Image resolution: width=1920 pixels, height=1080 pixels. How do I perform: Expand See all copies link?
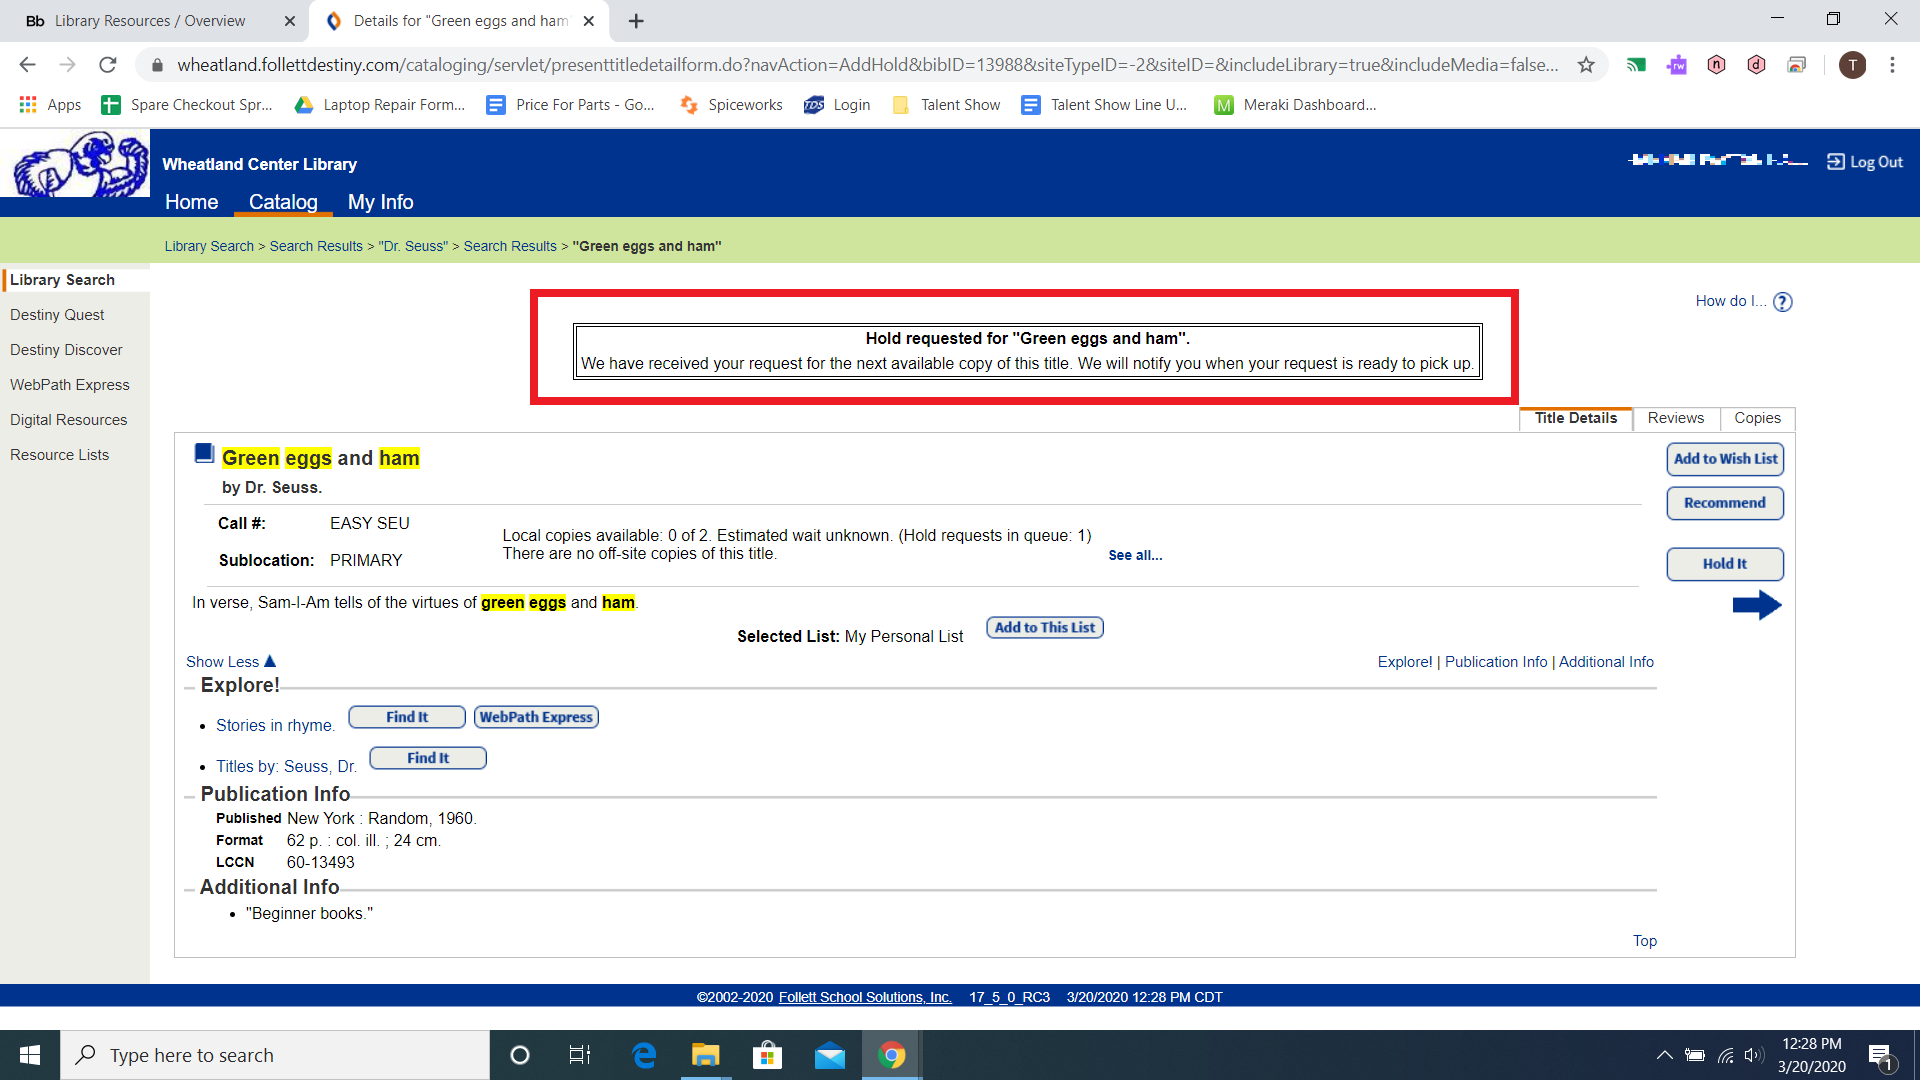coord(1135,556)
